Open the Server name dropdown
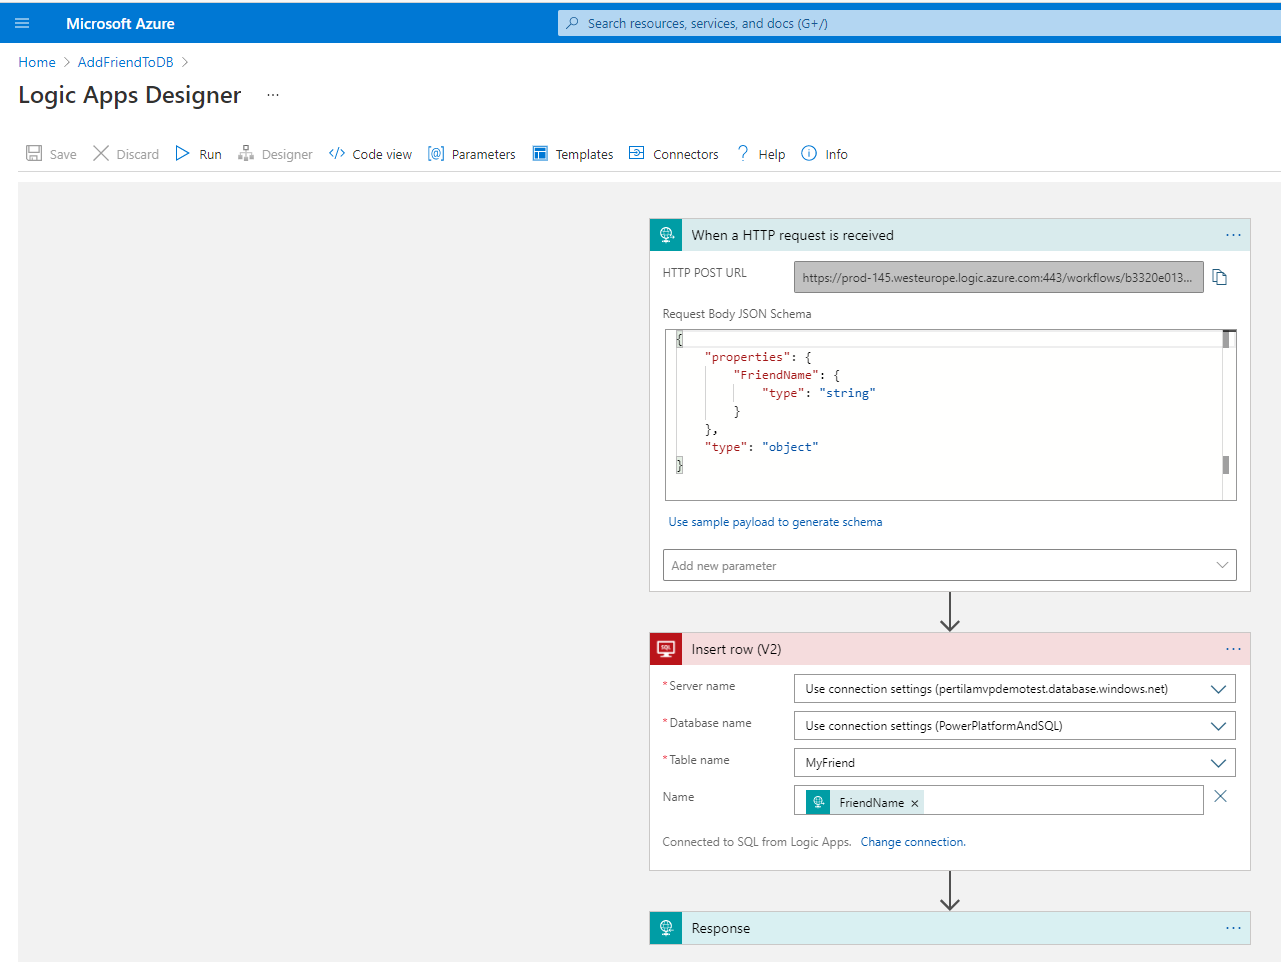This screenshot has width=1281, height=962. point(1218,689)
